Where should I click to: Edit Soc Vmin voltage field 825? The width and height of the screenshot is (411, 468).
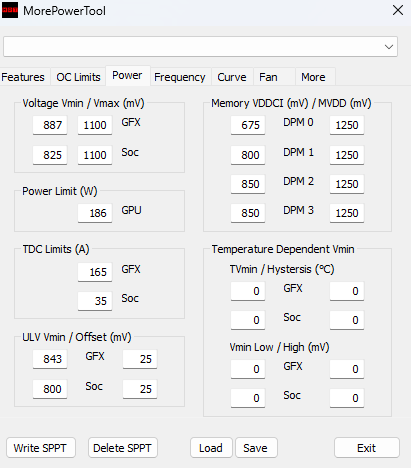coord(50,155)
